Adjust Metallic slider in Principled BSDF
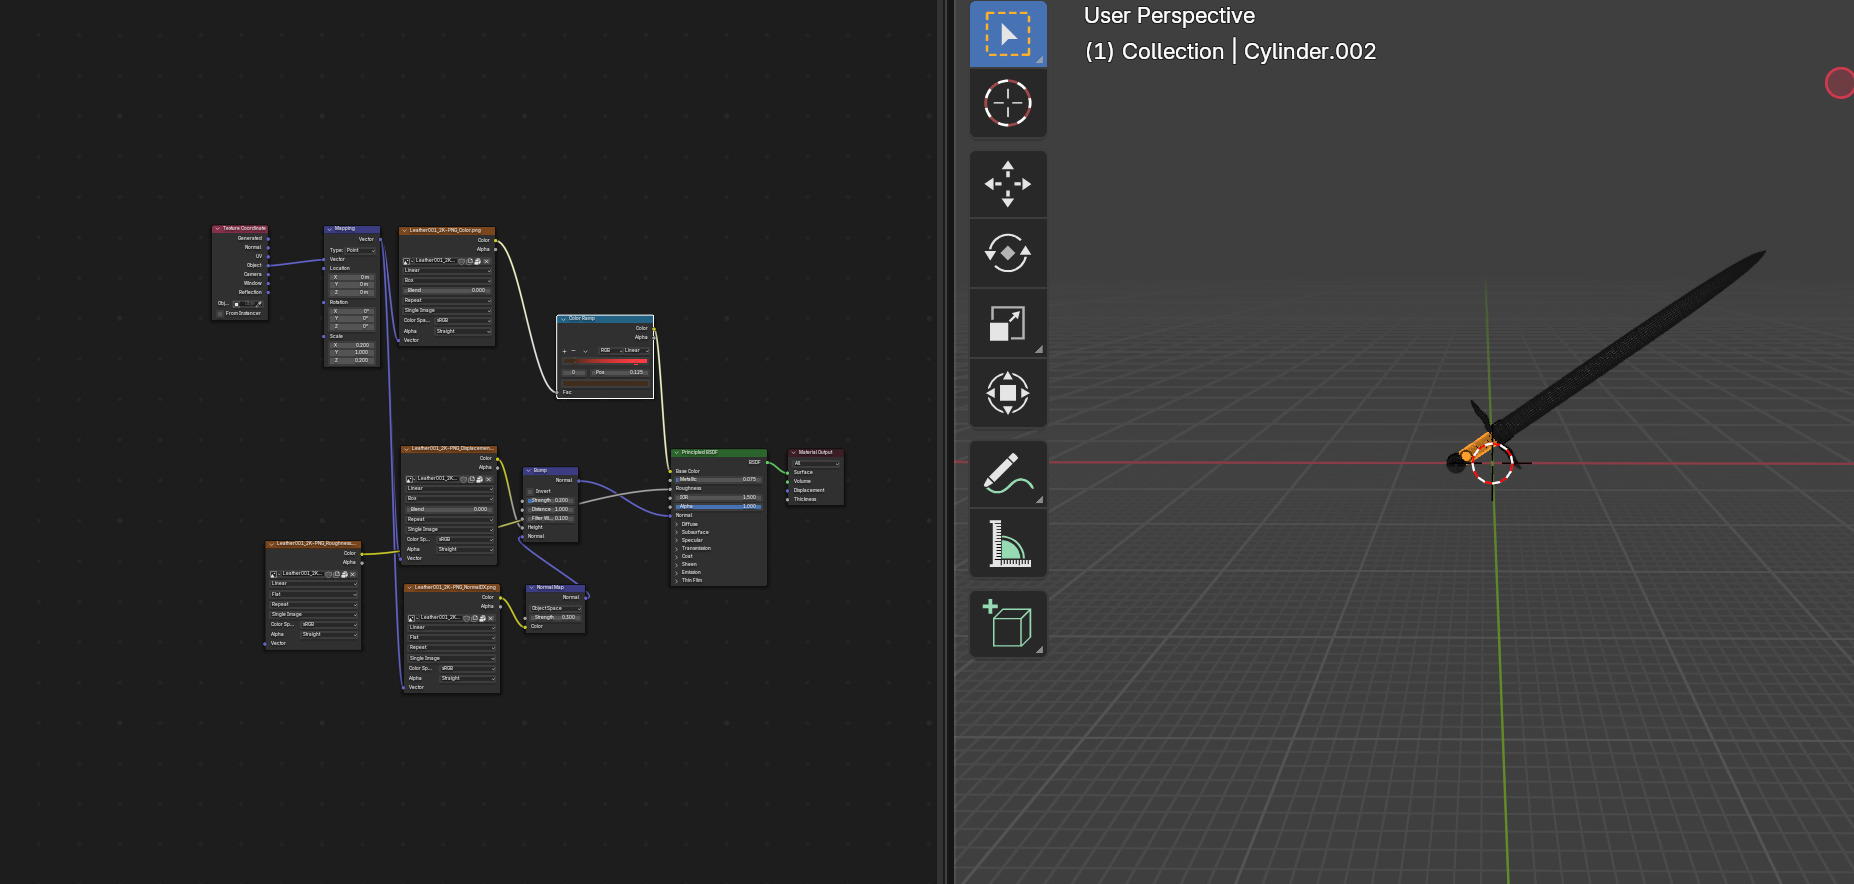This screenshot has width=1854, height=884. tap(718, 479)
